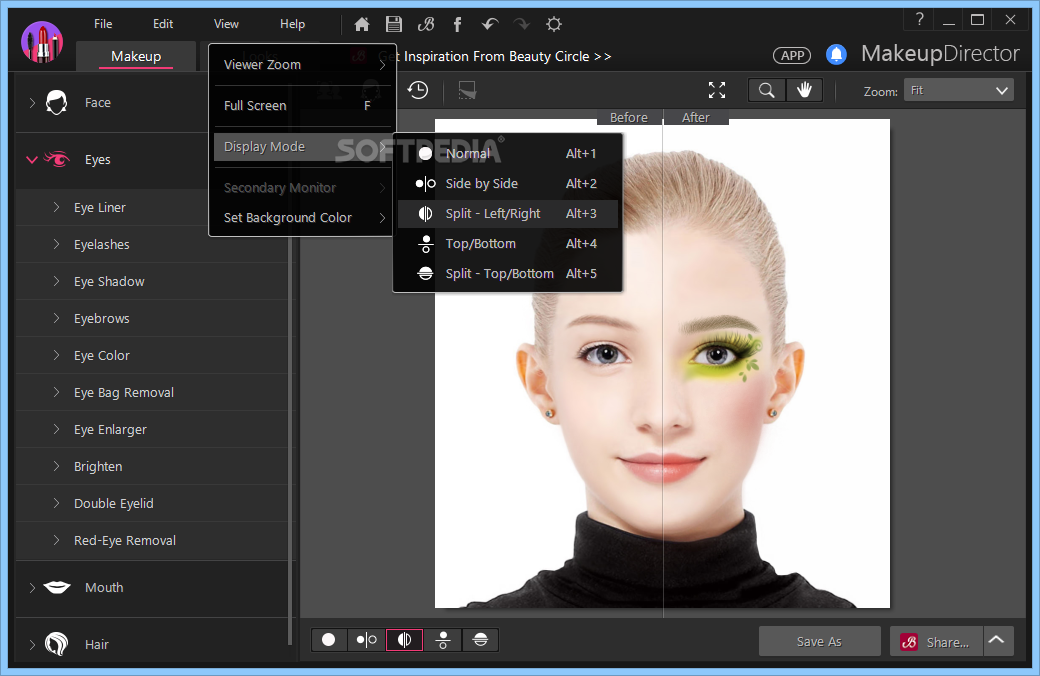
Task: Toggle Split Left/Right button at bottom
Action: click(x=405, y=640)
